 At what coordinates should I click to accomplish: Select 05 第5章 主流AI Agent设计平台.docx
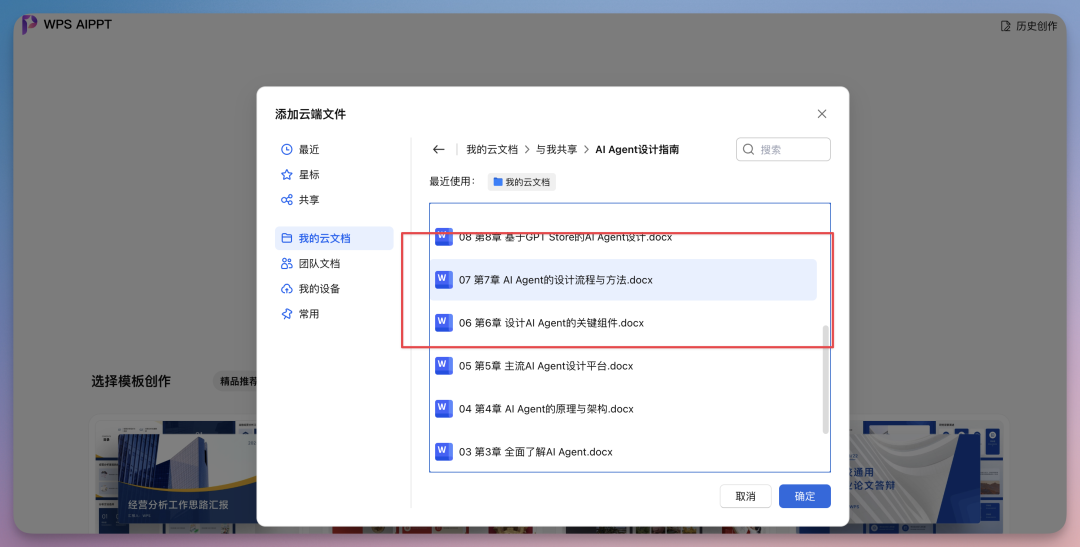pyautogui.click(x=623, y=366)
